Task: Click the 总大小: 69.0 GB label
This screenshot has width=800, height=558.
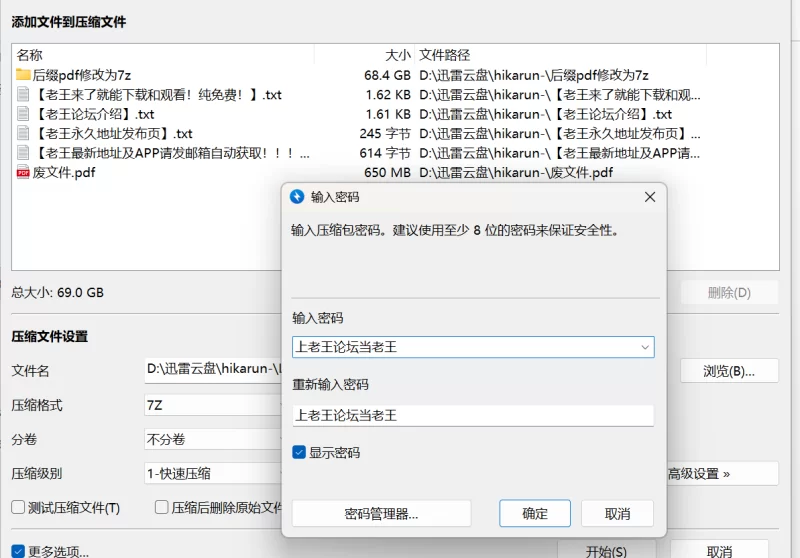Action: click(x=58, y=292)
